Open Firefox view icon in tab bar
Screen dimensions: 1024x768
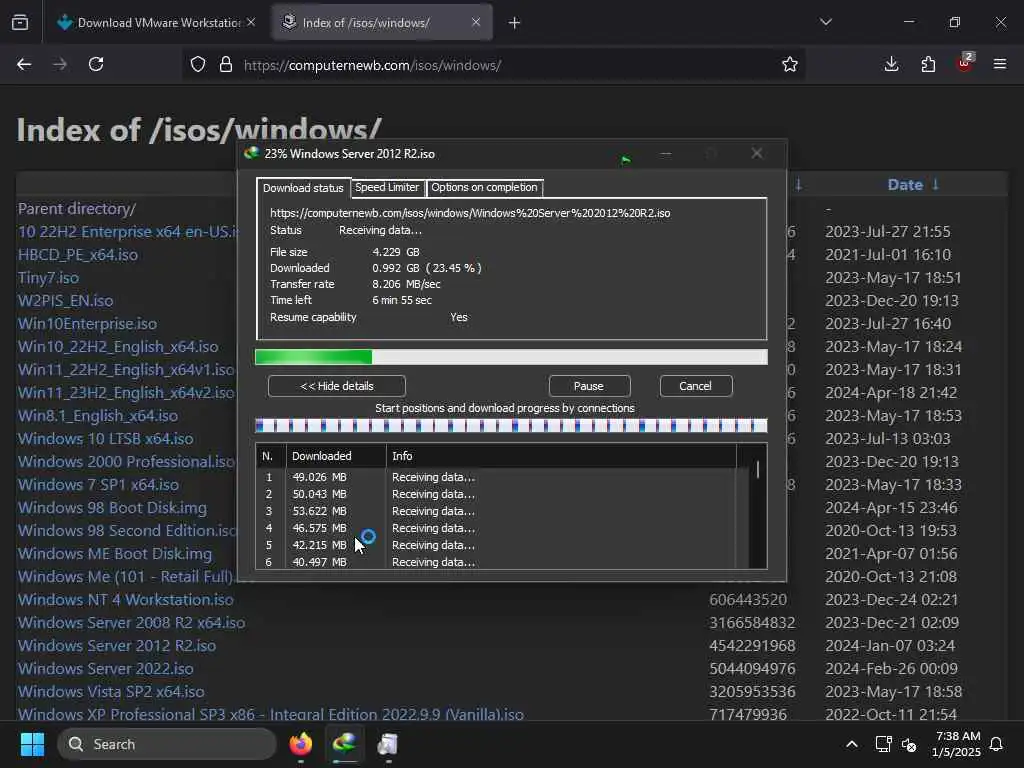20,23
